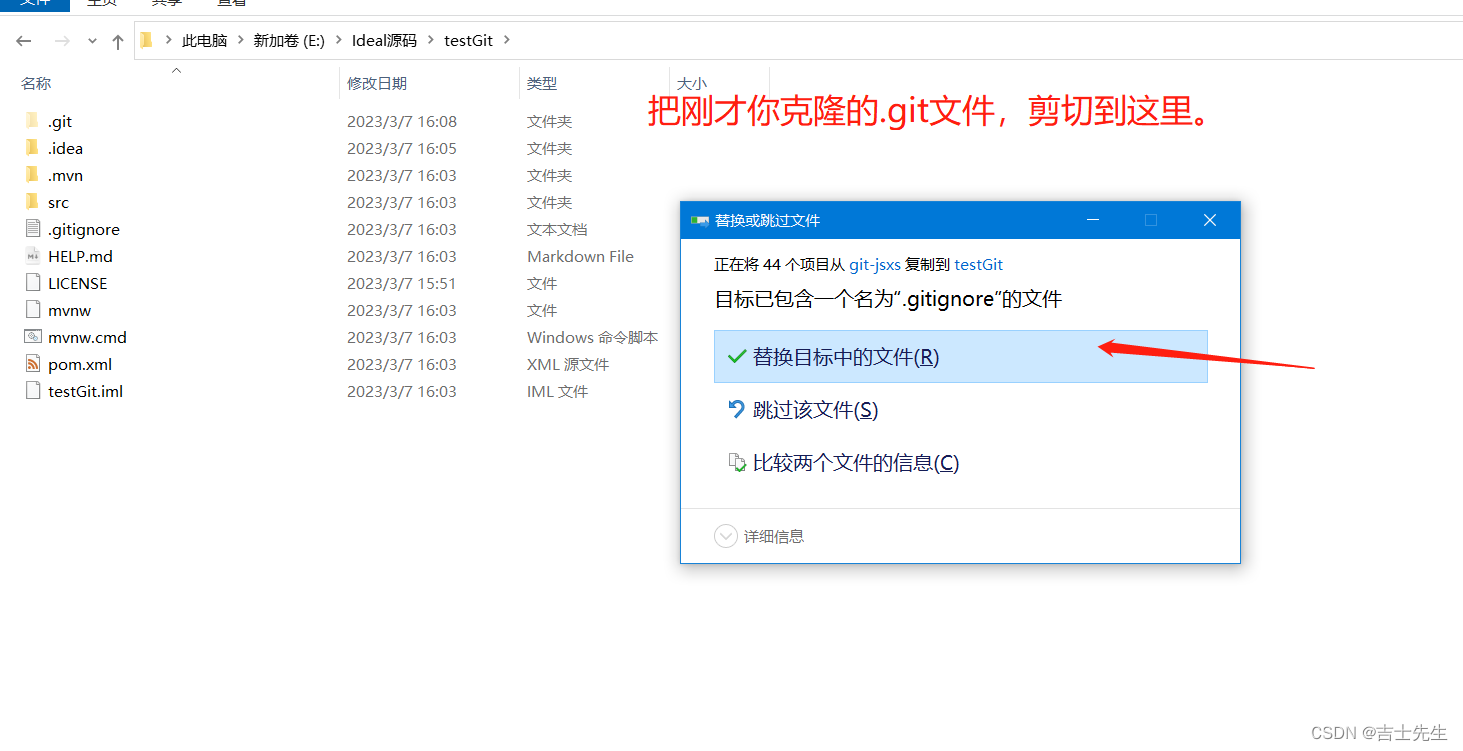1463x751 pixels.
Task: Open the recent locations dropdown arrow
Action: pos(92,41)
